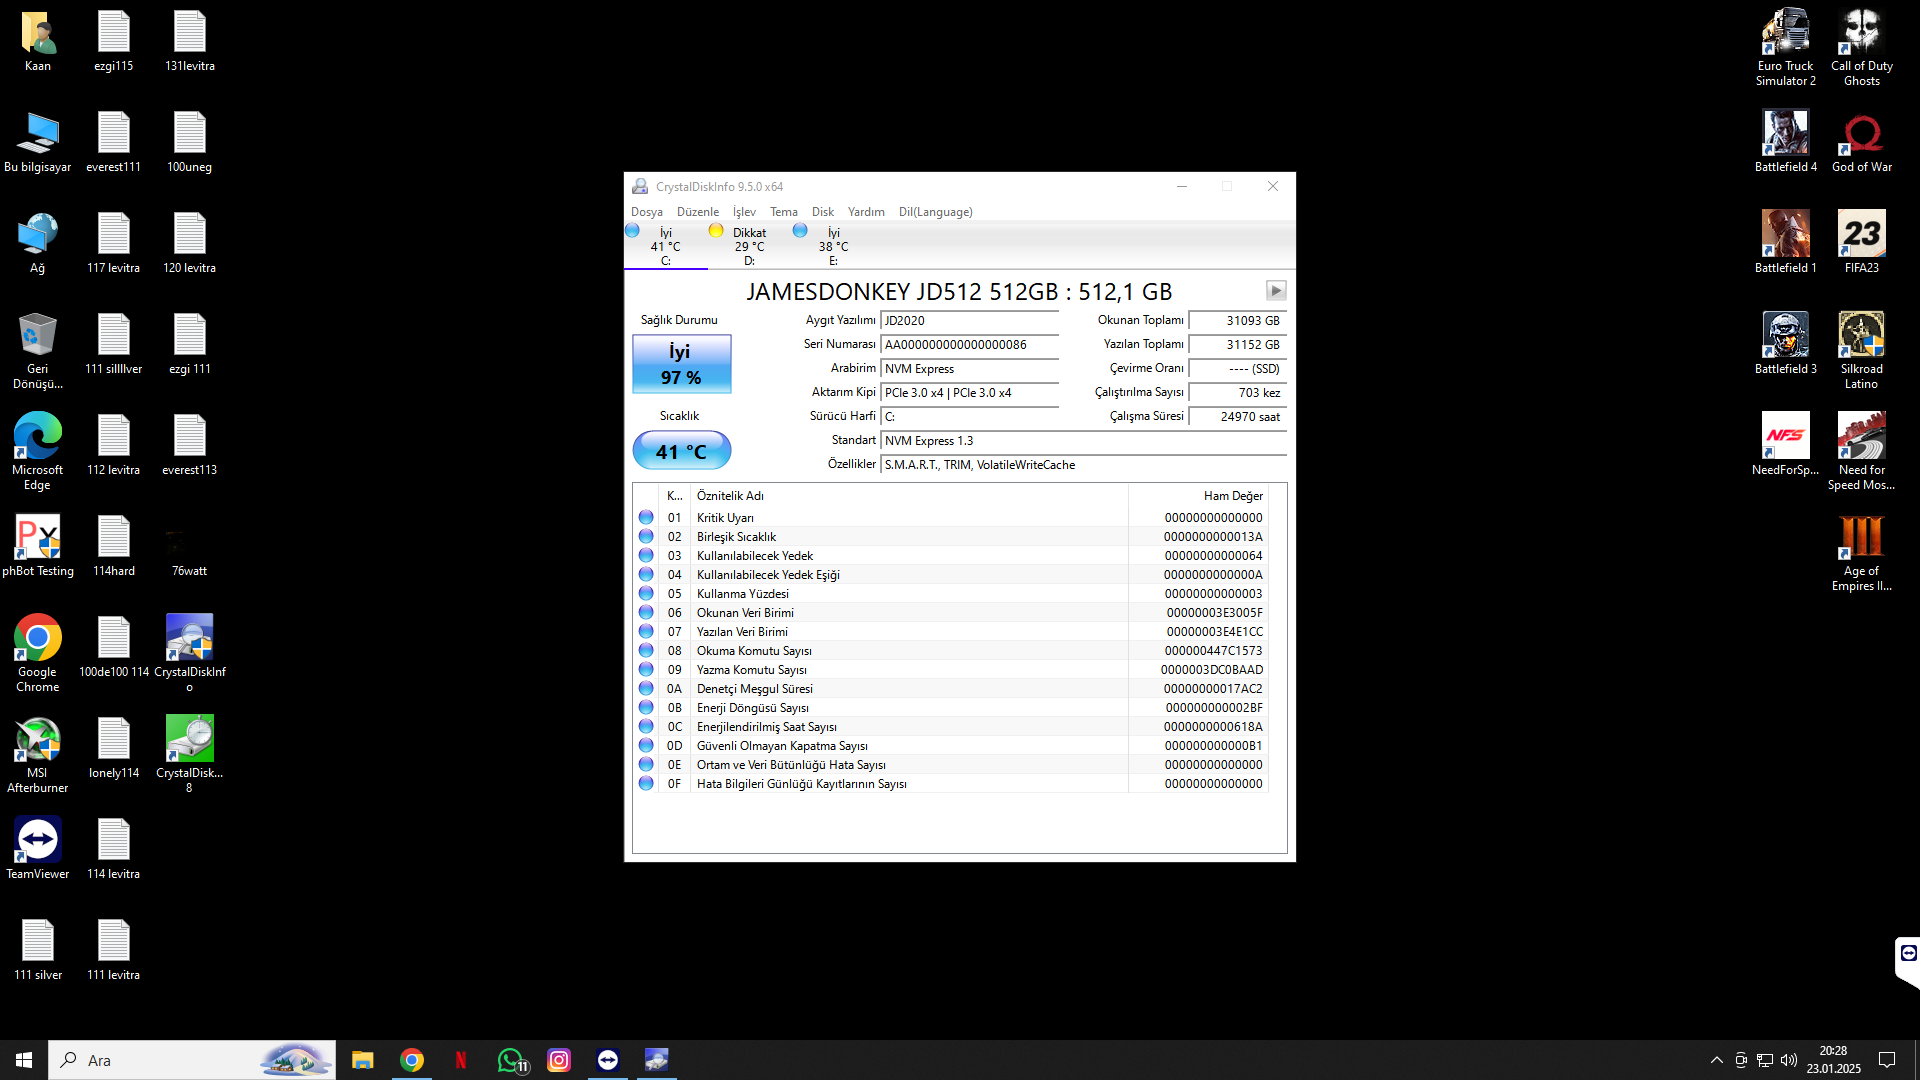
Task: Click the Ham Değer column header
Action: 1198,496
